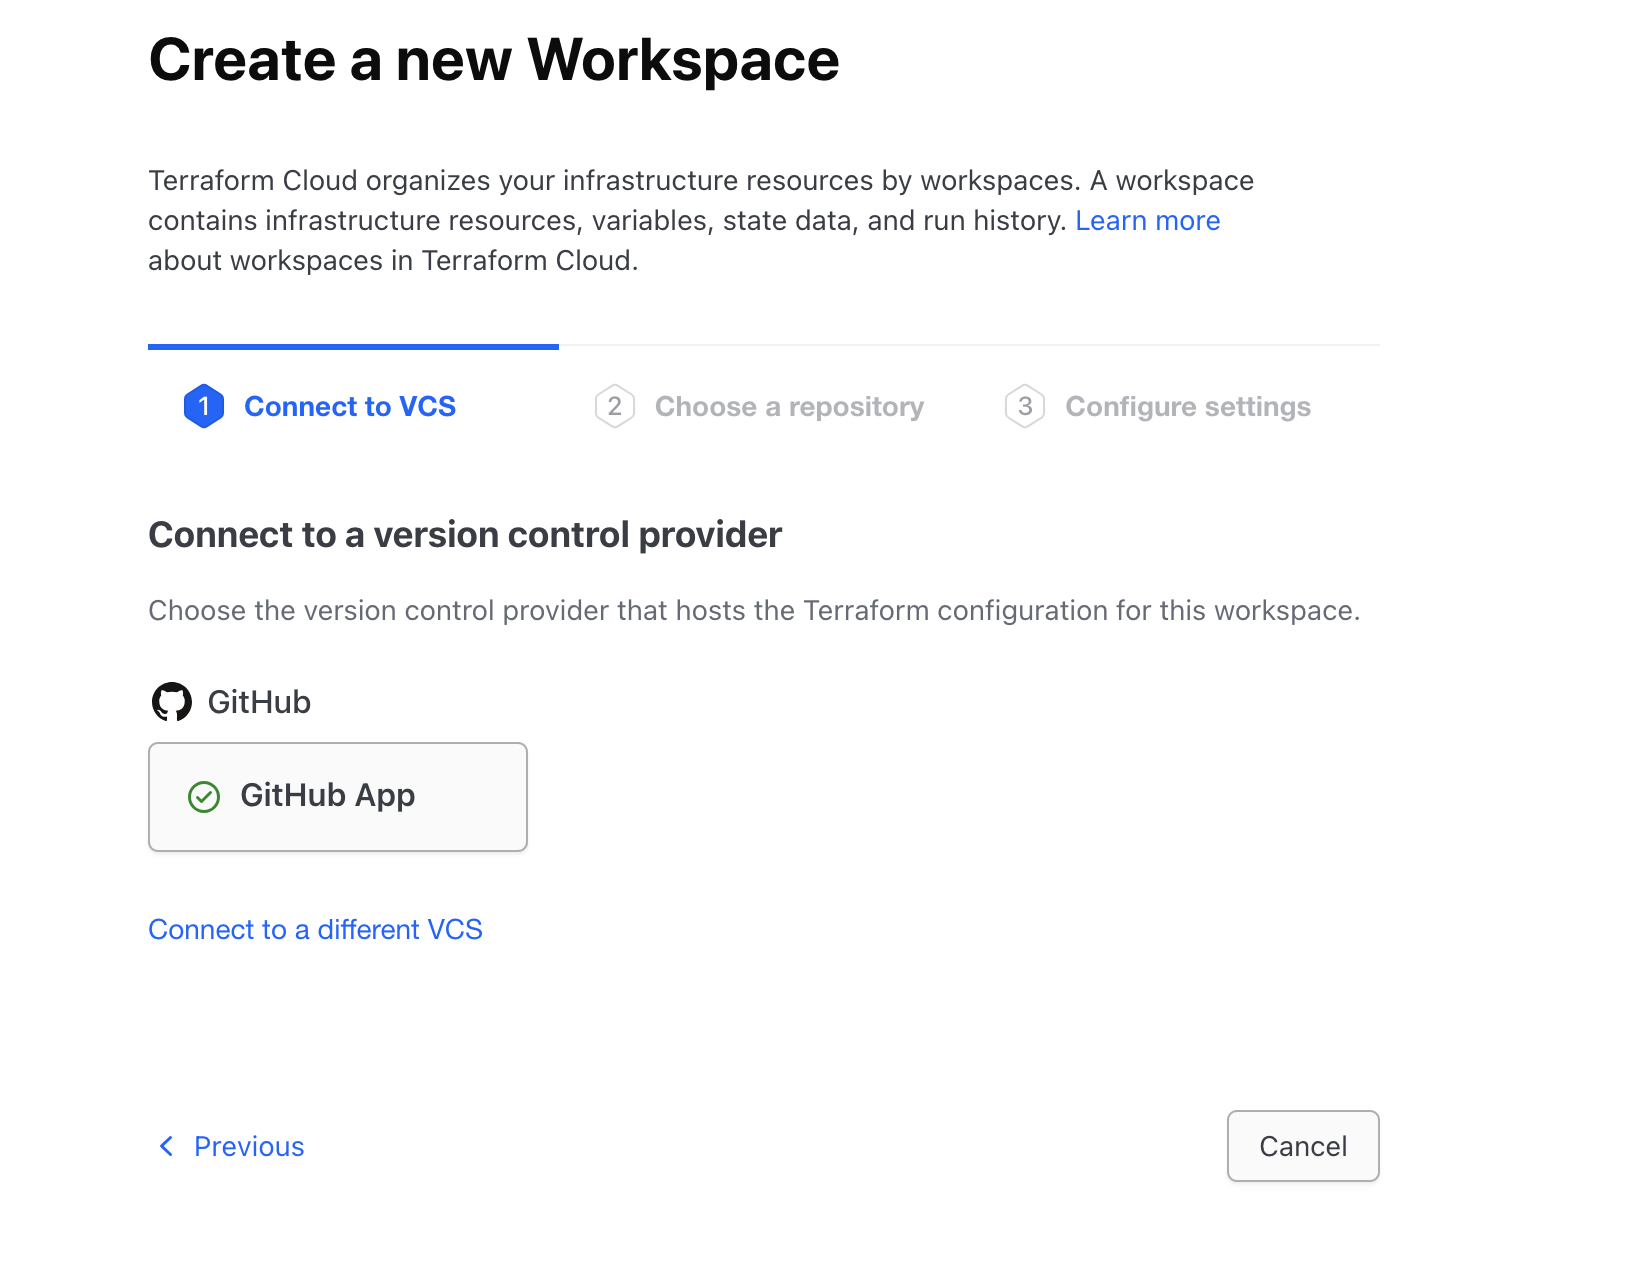
Task: Click the GitHub octocat logo icon
Action: point(171,702)
